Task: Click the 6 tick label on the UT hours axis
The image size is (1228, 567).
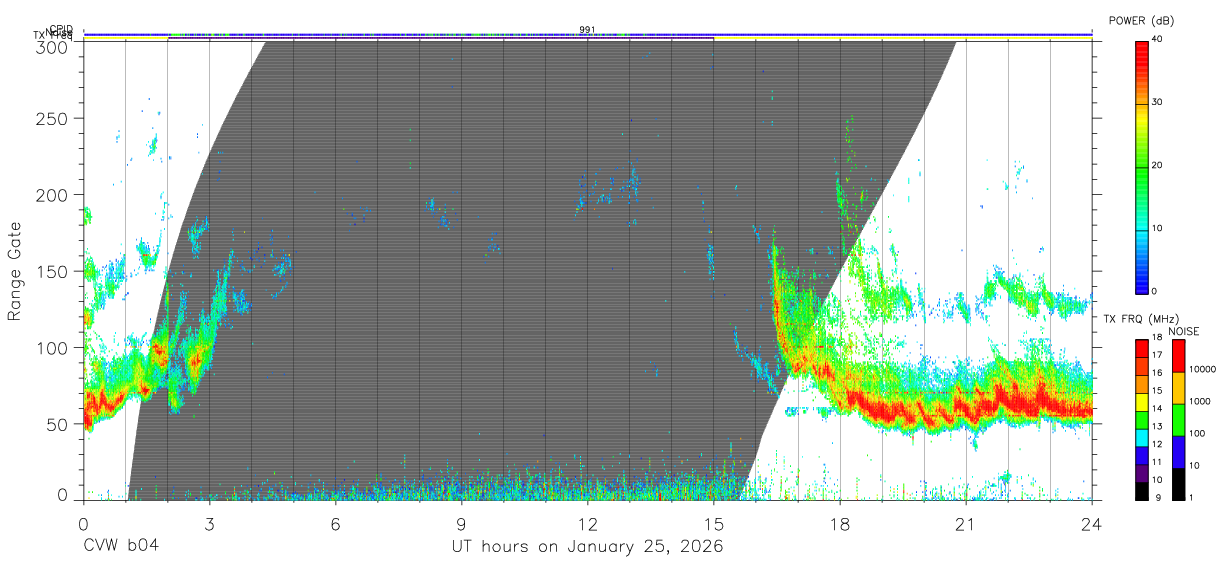Action: 336,523
